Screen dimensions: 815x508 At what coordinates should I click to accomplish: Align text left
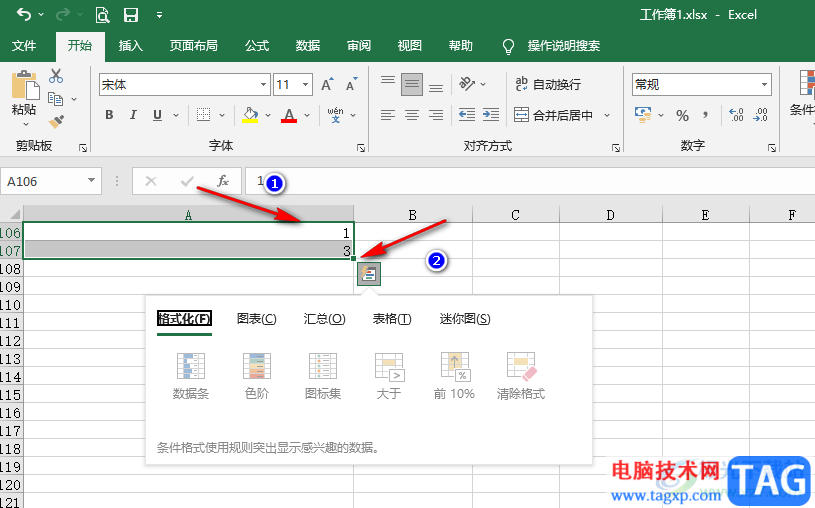[x=388, y=115]
